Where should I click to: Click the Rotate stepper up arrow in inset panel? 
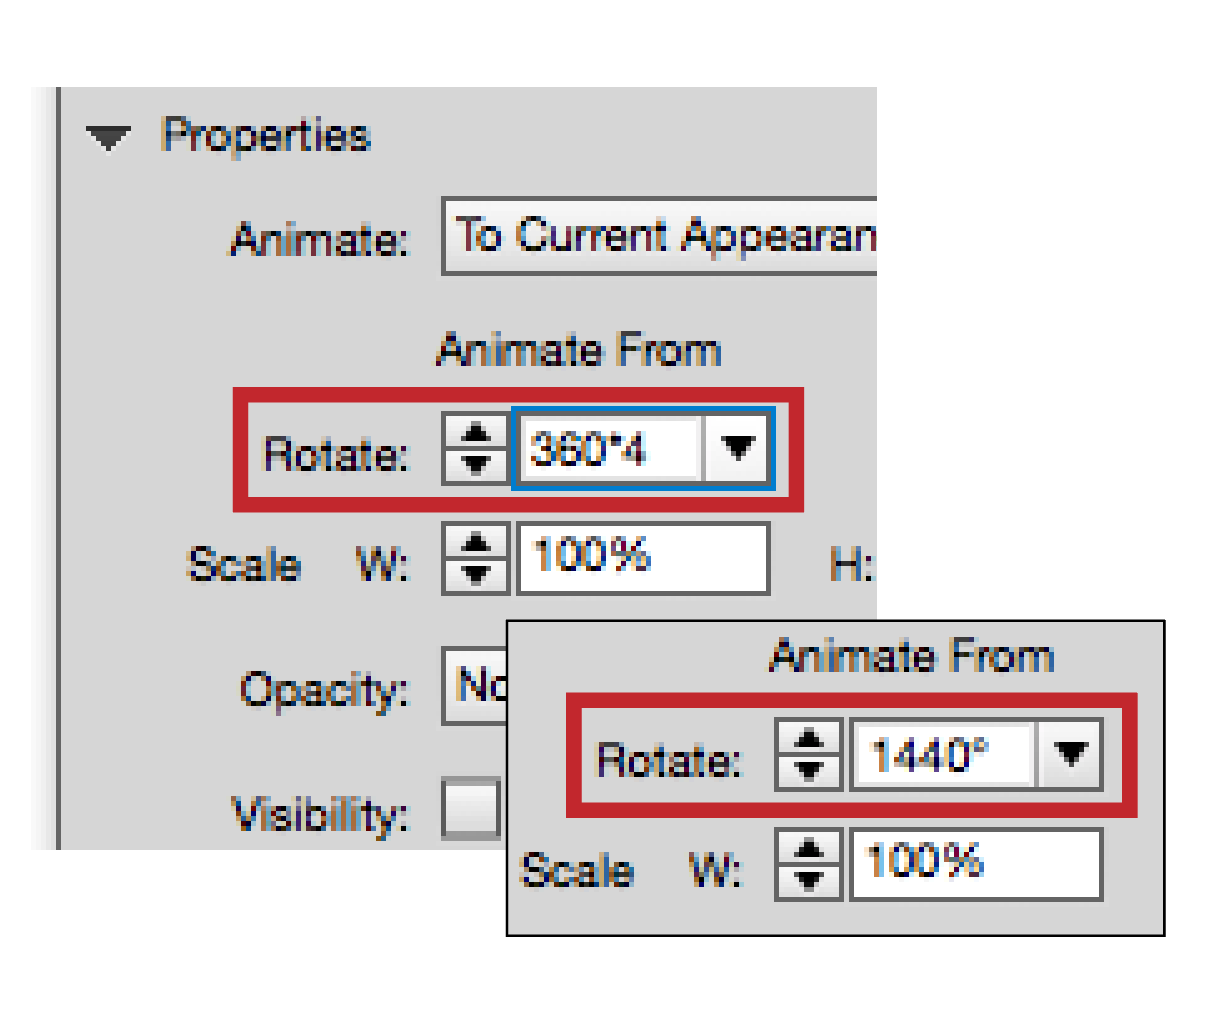click(808, 741)
